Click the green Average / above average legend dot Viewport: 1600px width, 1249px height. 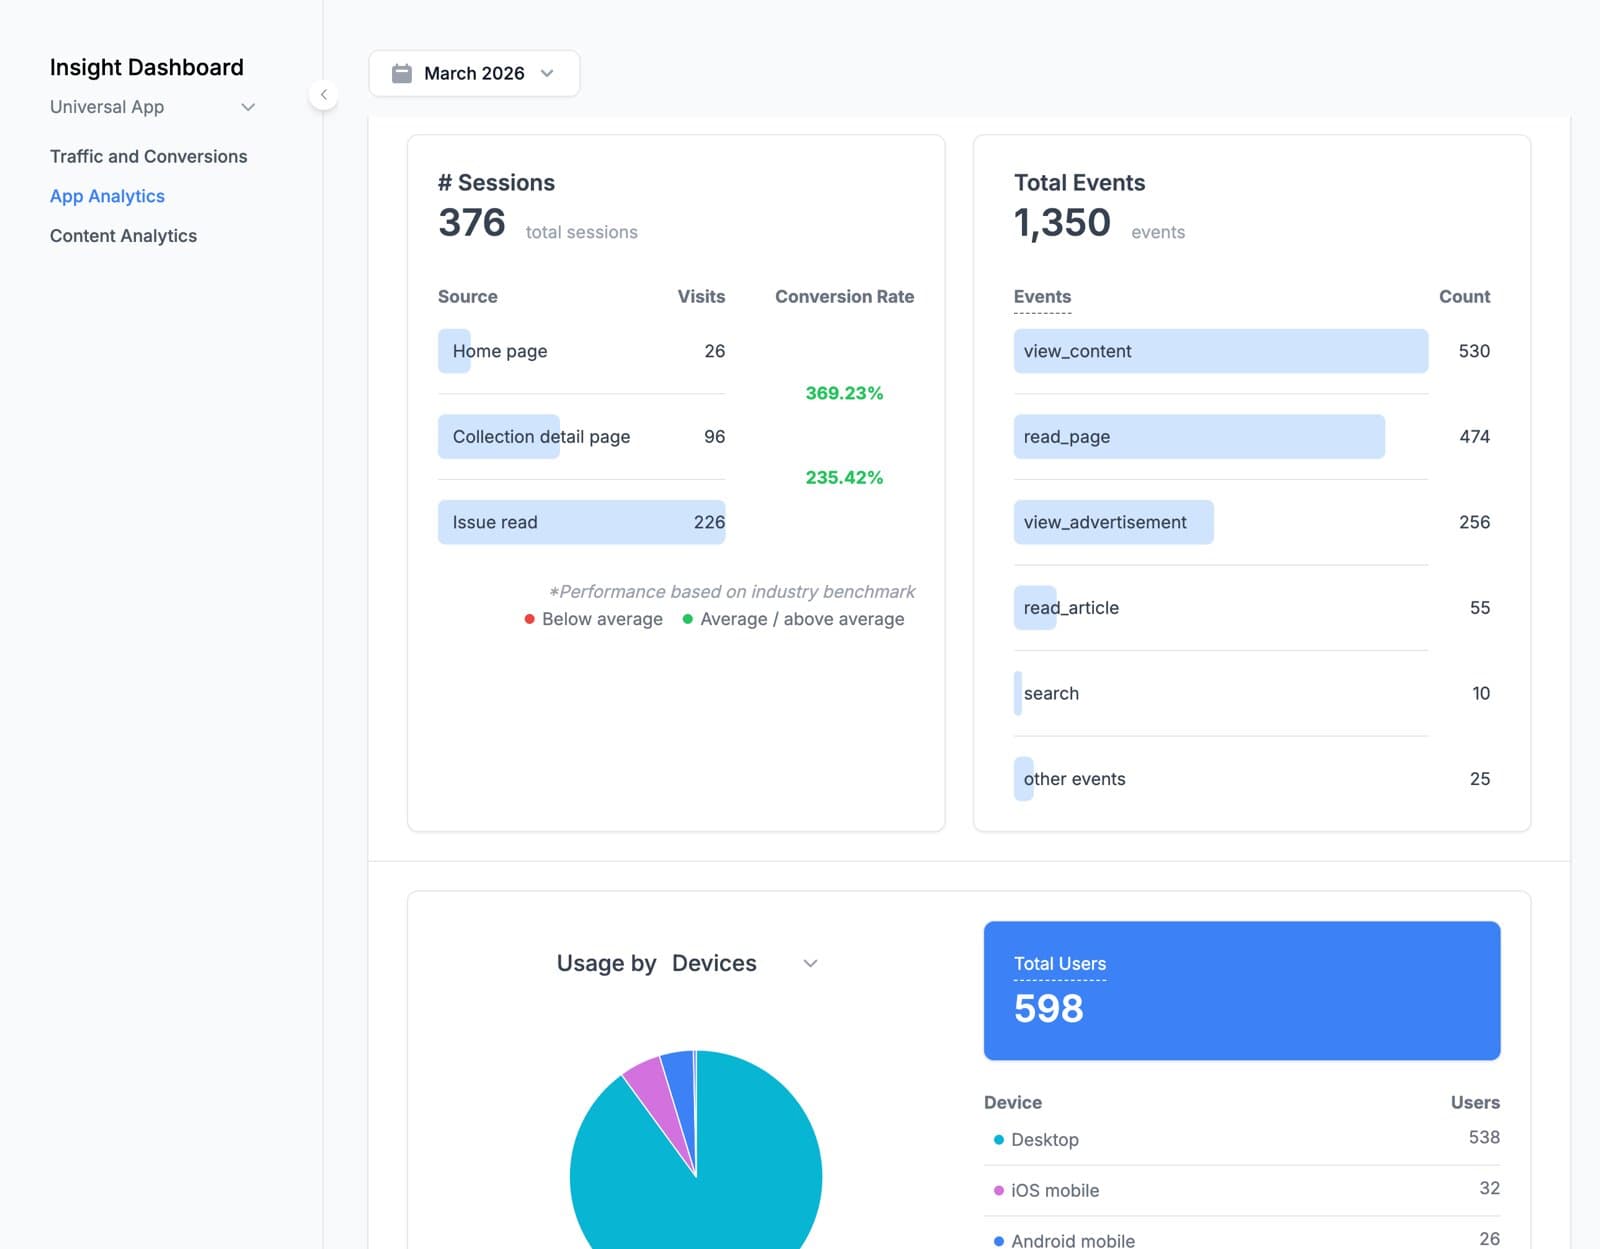coord(687,619)
